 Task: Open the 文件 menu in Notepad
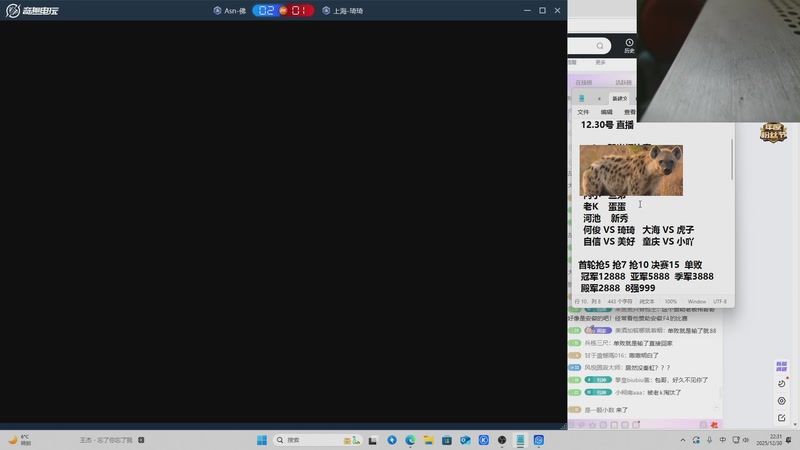tap(583, 112)
